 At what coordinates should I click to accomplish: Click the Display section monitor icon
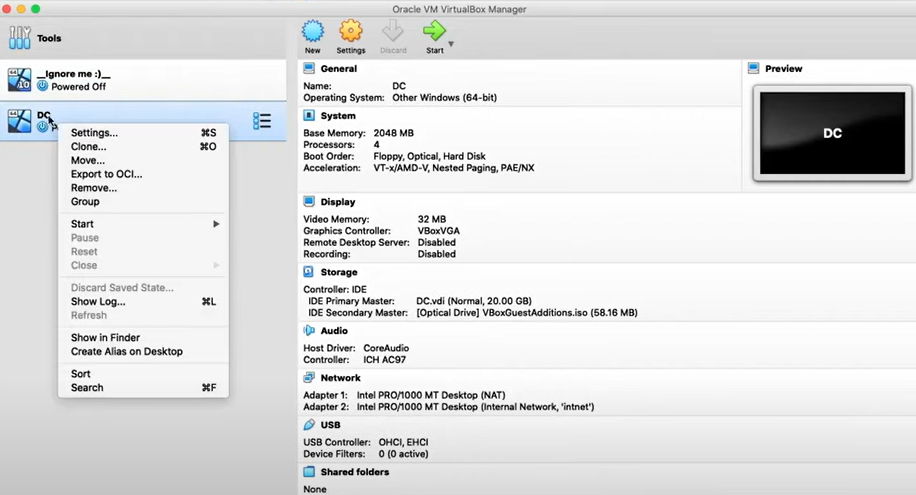(309, 202)
